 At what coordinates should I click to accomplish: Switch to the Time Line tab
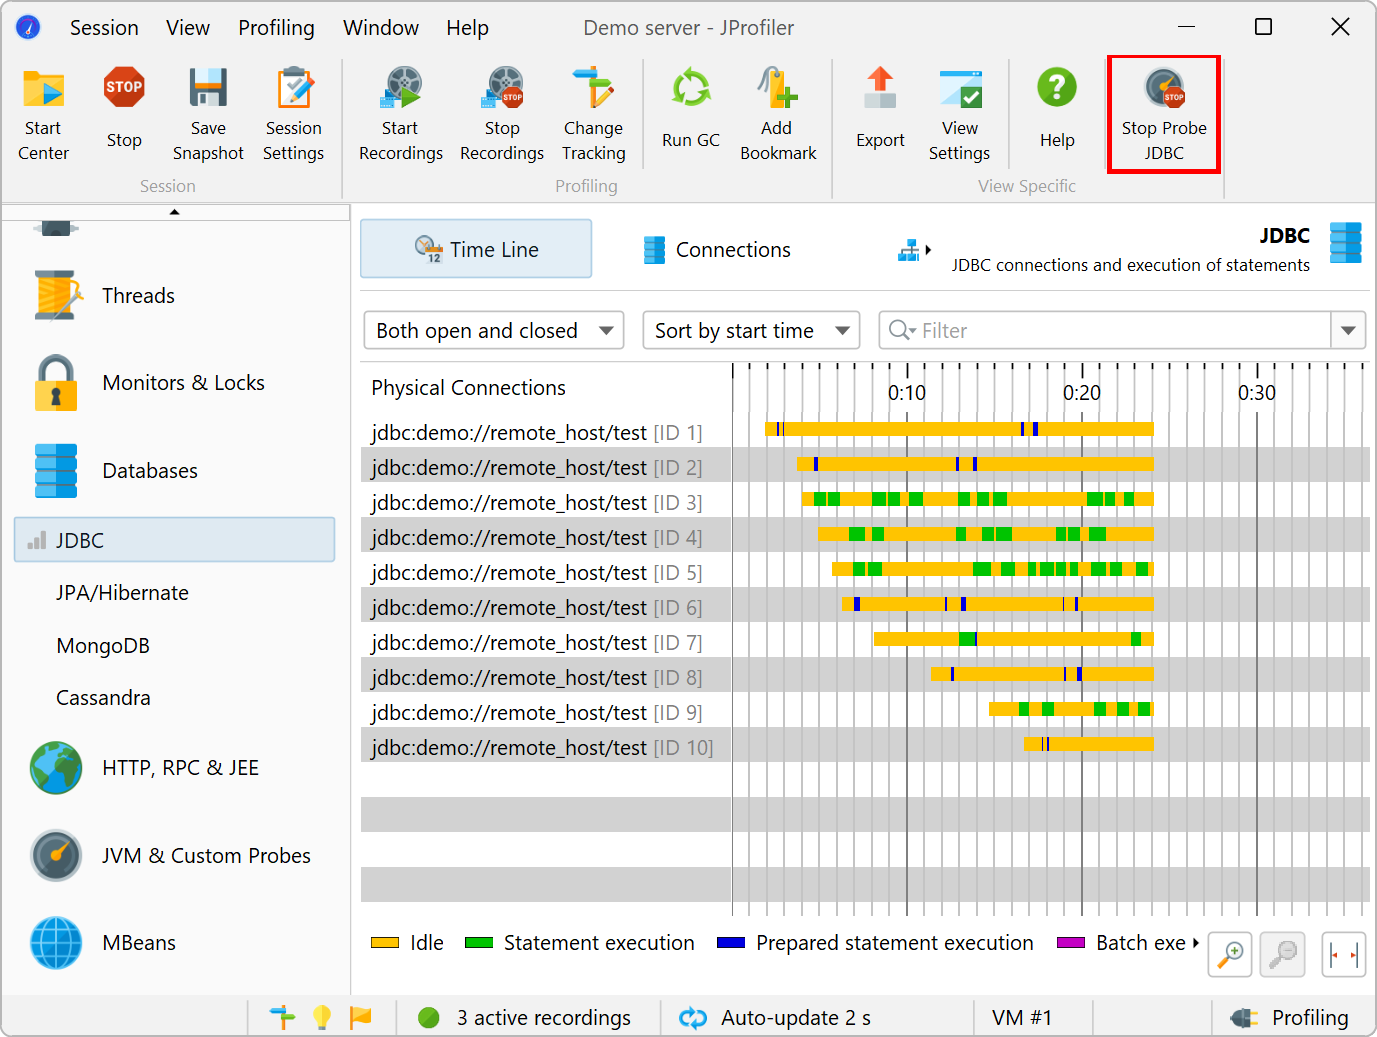[x=476, y=249]
